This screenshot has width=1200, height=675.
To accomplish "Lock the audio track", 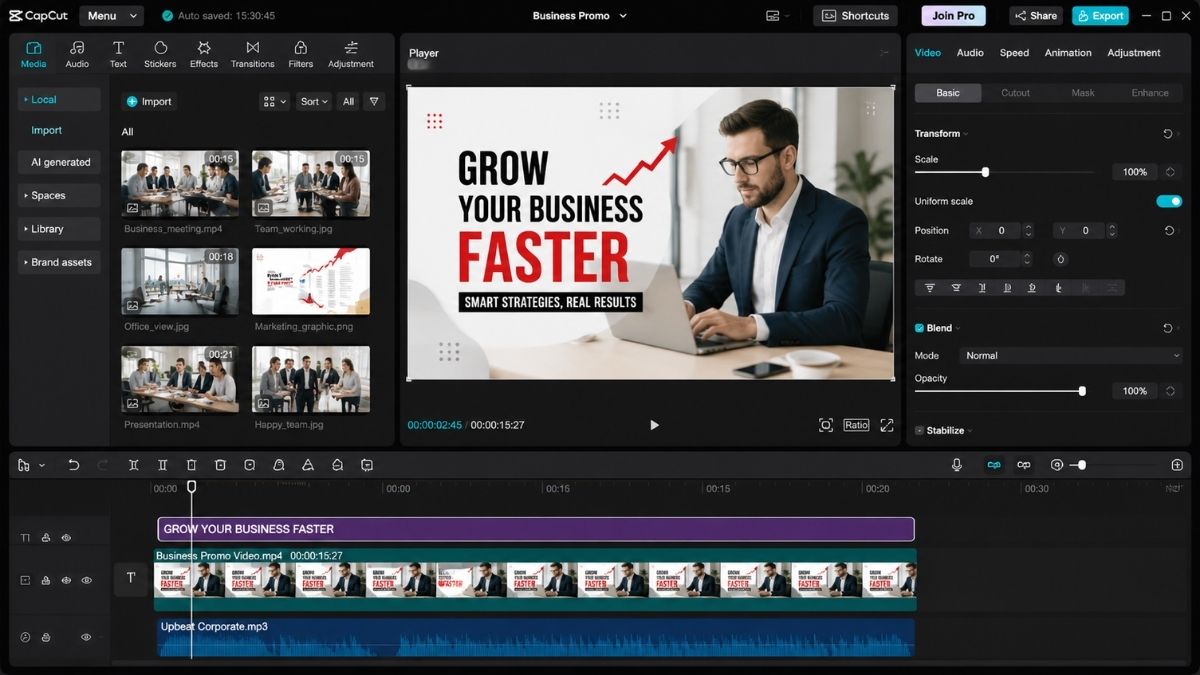I will [46, 637].
